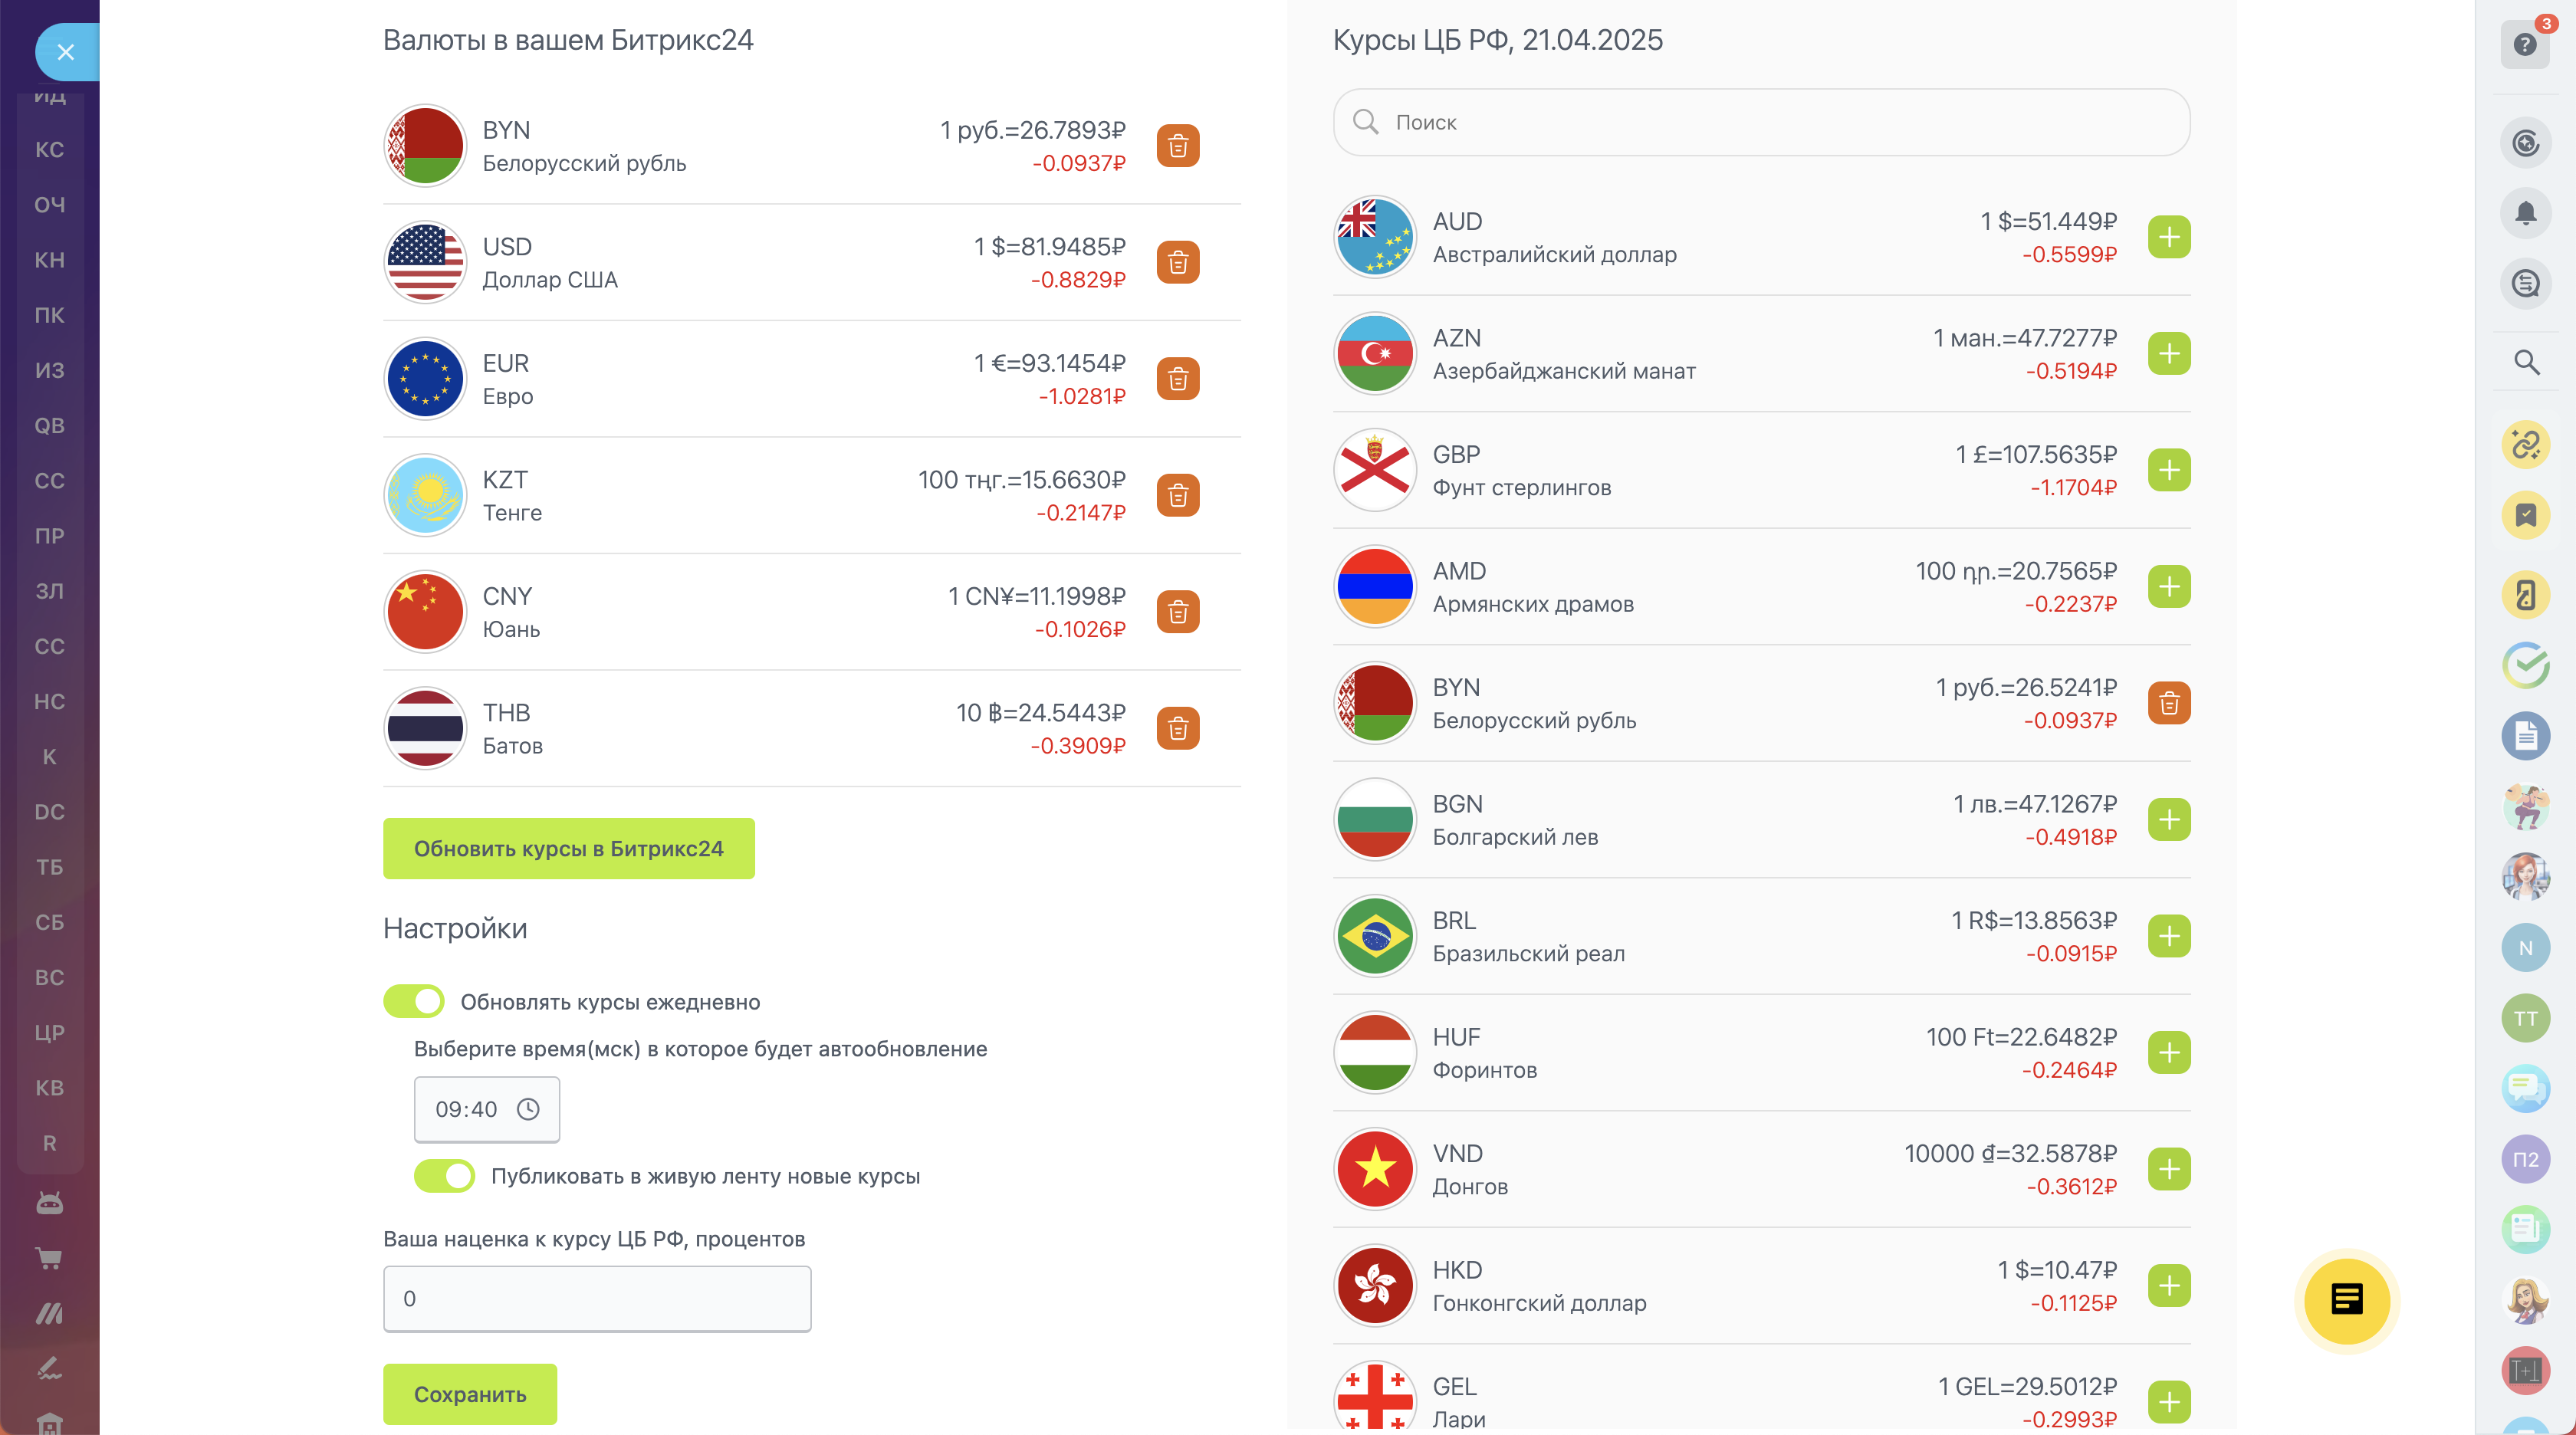Remove BYN from the ЦБ РФ list

2168,703
